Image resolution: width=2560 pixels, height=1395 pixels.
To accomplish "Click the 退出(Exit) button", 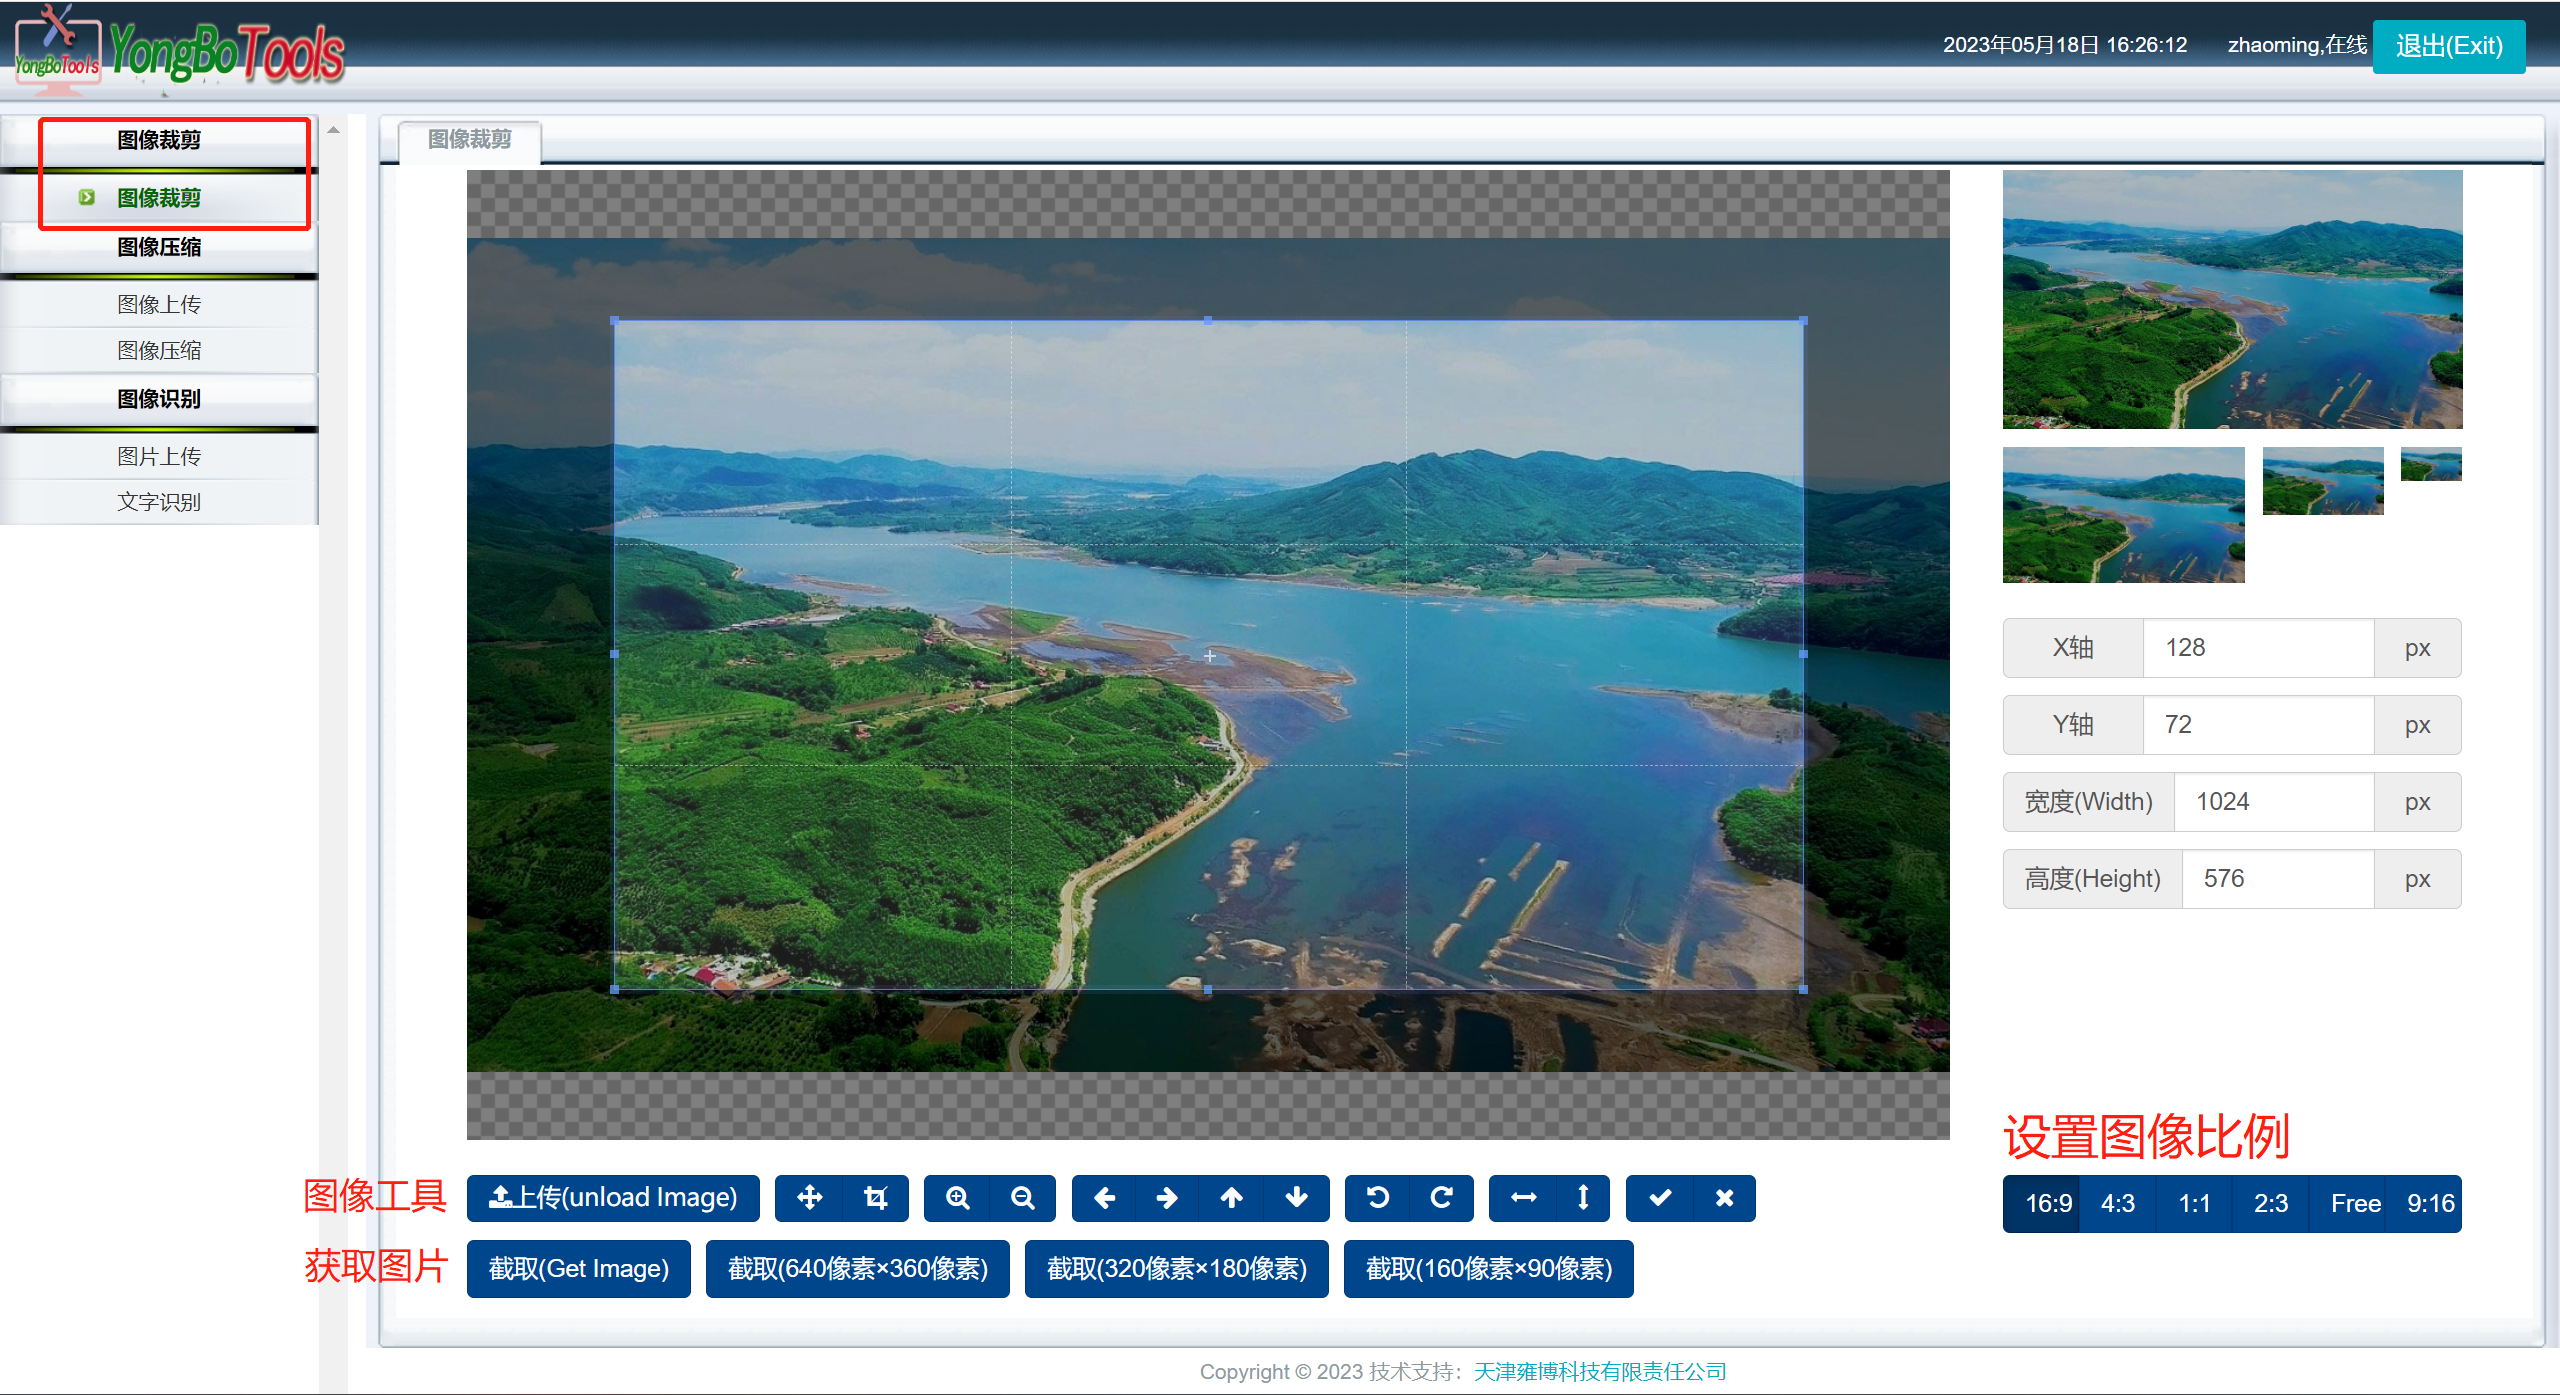I will click(x=2448, y=46).
